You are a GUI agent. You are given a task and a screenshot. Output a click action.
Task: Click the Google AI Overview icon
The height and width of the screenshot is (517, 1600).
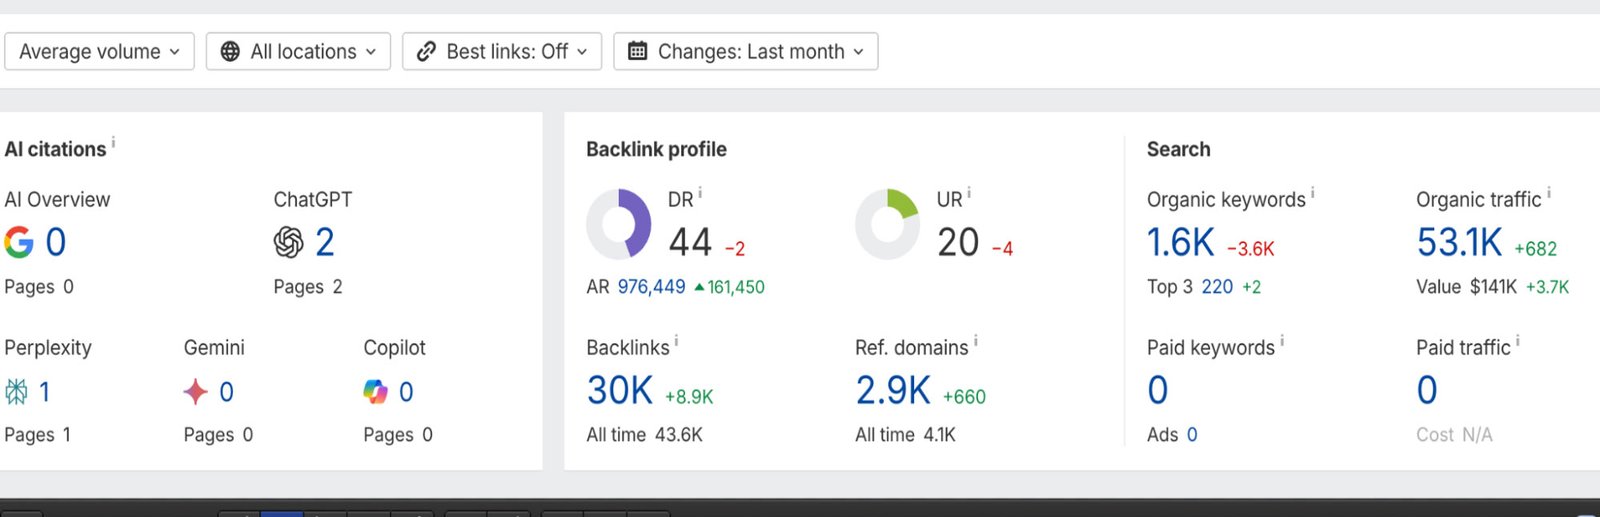pos(18,242)
